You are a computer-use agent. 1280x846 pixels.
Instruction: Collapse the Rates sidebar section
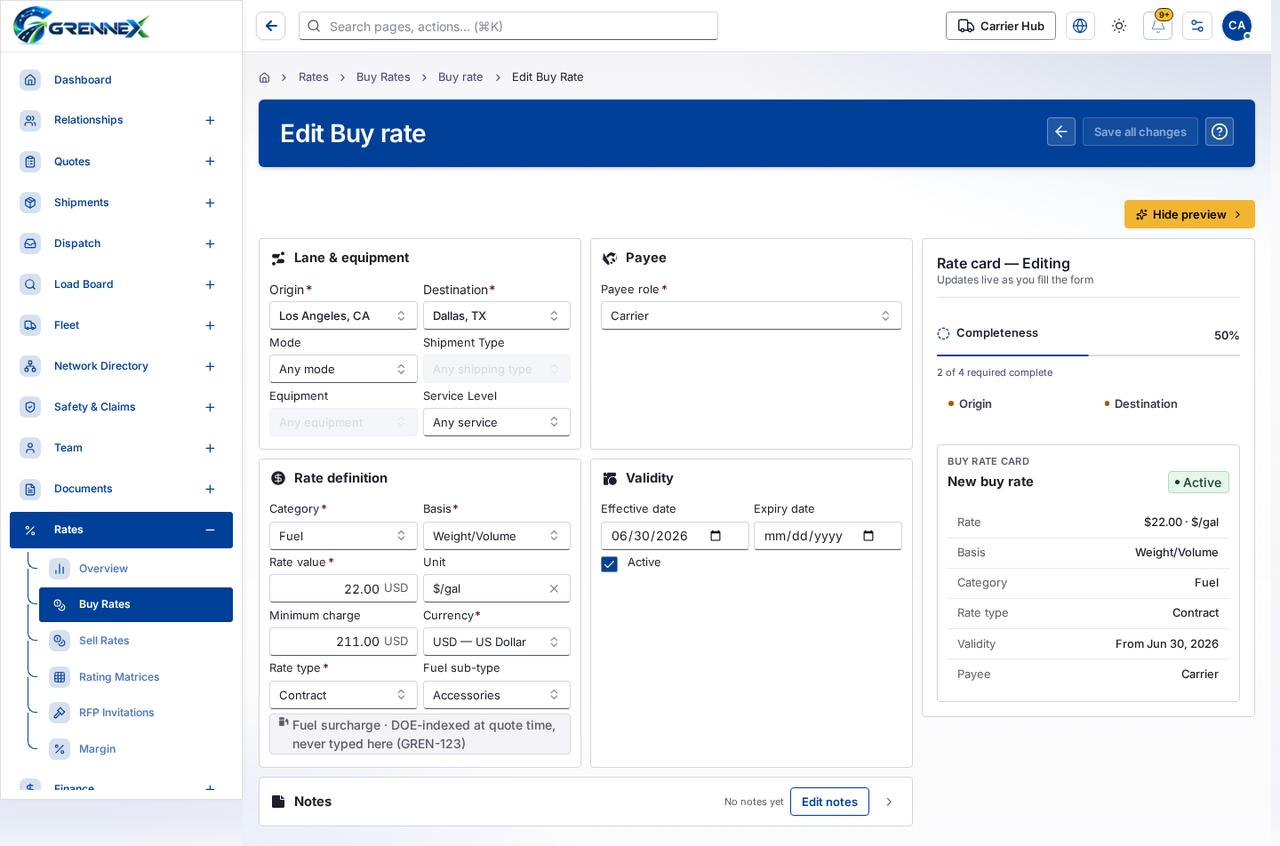(210, 530)
